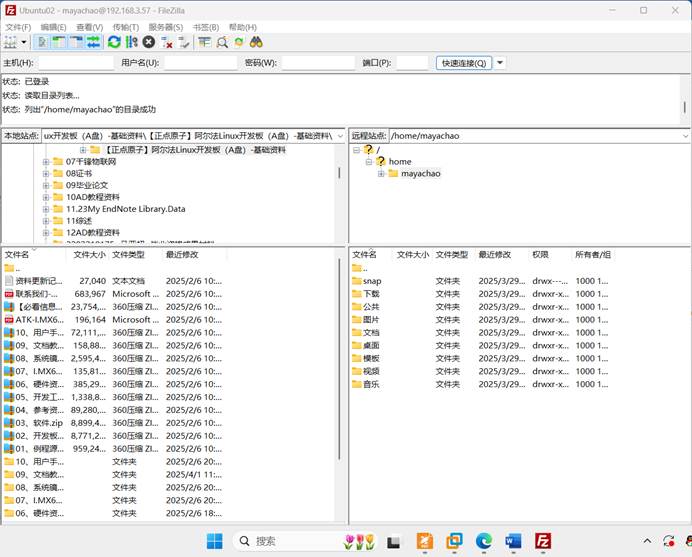Viewport: 692px width, 557px height.
Task: Click the taskbar 搜索 search box
Action: [x=306, y=541]
